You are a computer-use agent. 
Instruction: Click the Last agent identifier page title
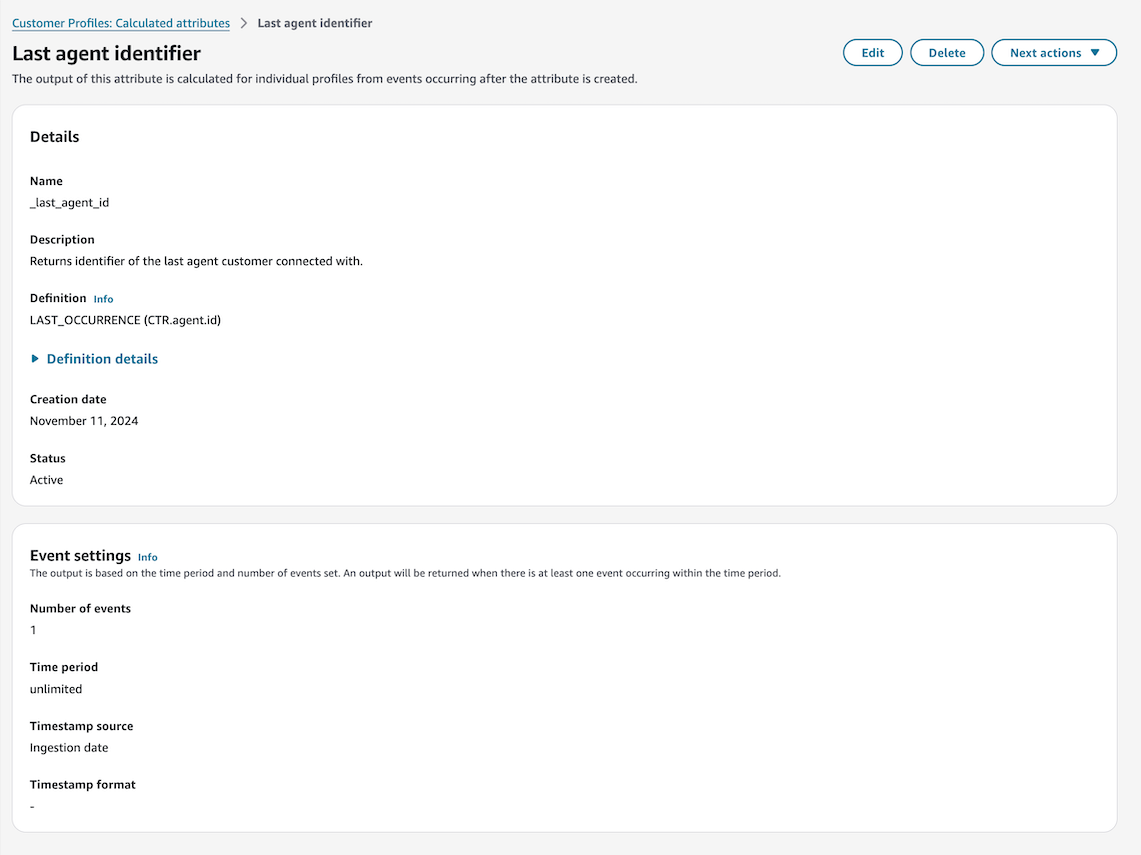[x=106, y=54]
